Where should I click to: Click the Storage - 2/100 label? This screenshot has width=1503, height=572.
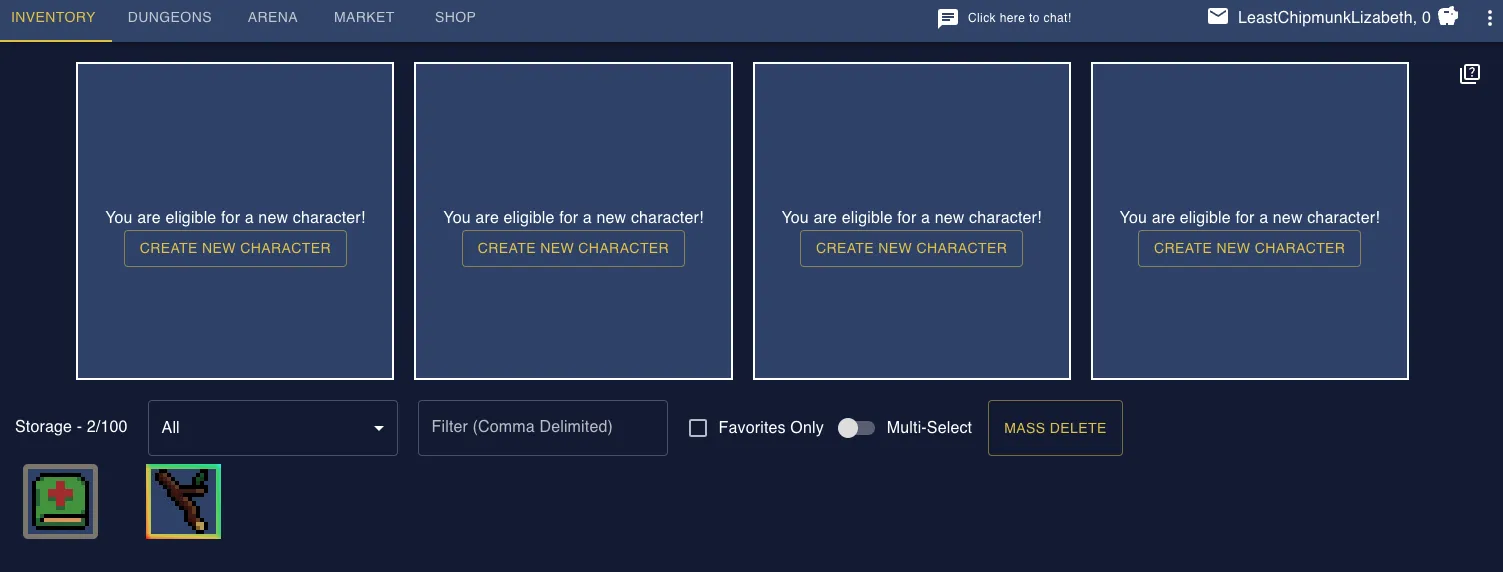[71, 427]
